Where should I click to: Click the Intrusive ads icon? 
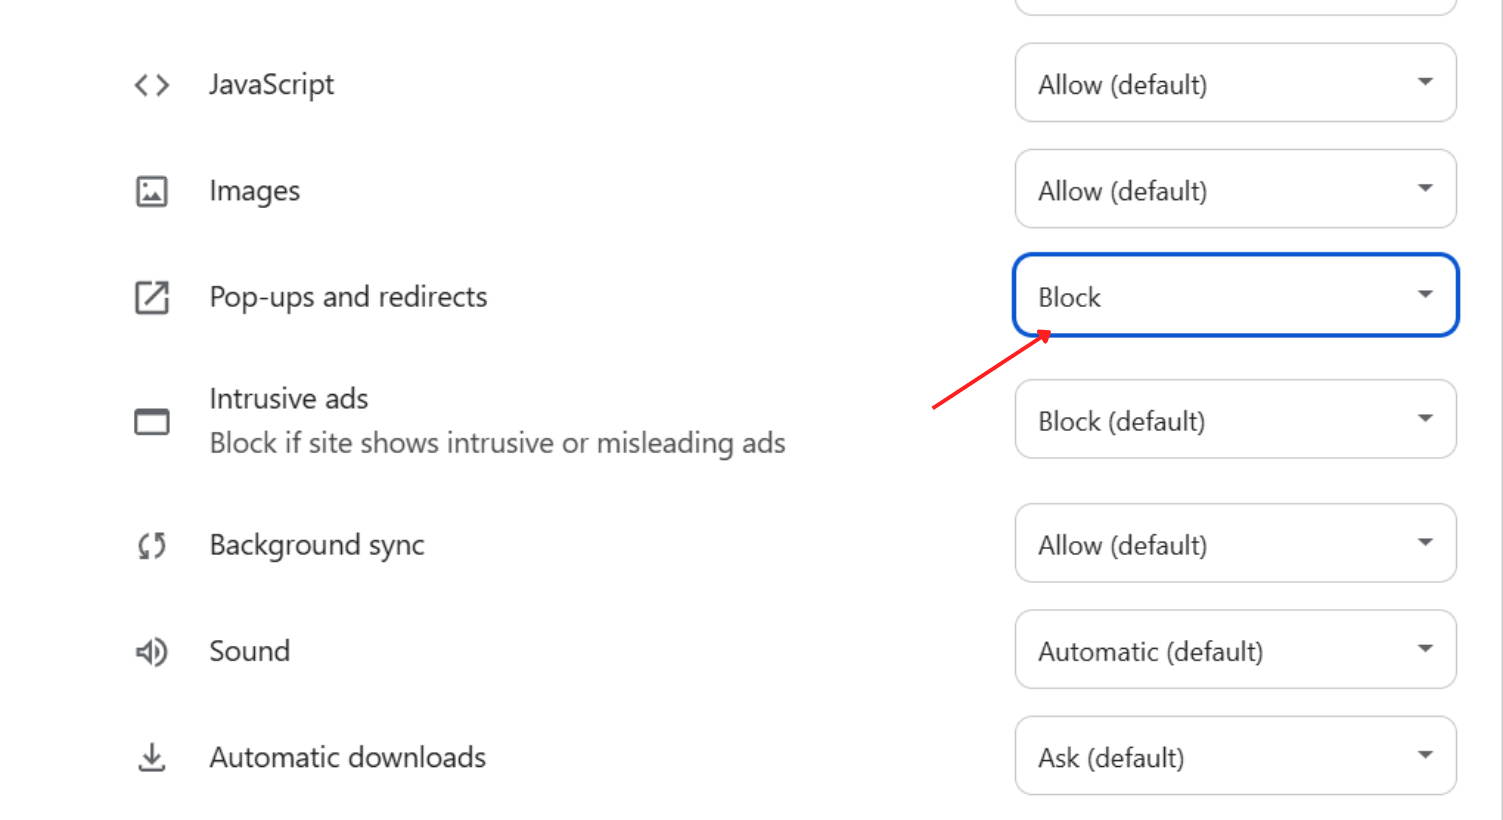tap(150, 421)
